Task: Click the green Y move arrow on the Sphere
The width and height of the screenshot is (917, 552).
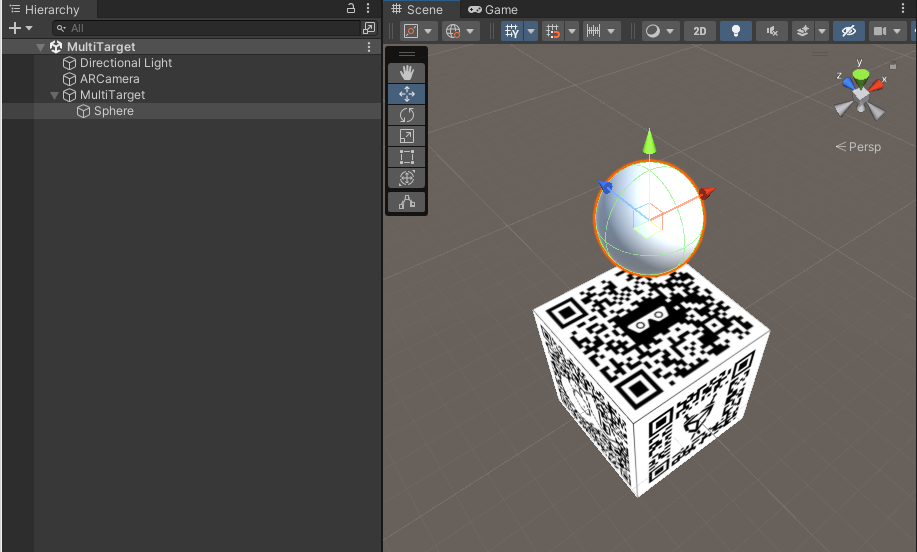Action: click(x=649, y=141)
